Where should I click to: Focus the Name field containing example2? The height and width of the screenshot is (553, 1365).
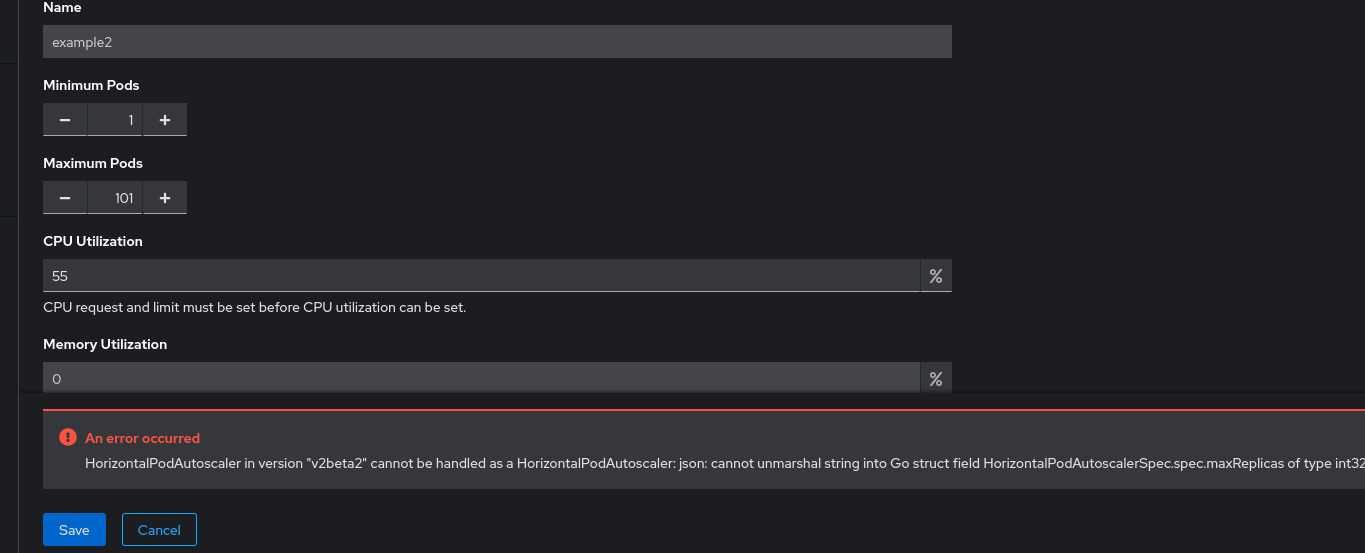pos(497,42)
